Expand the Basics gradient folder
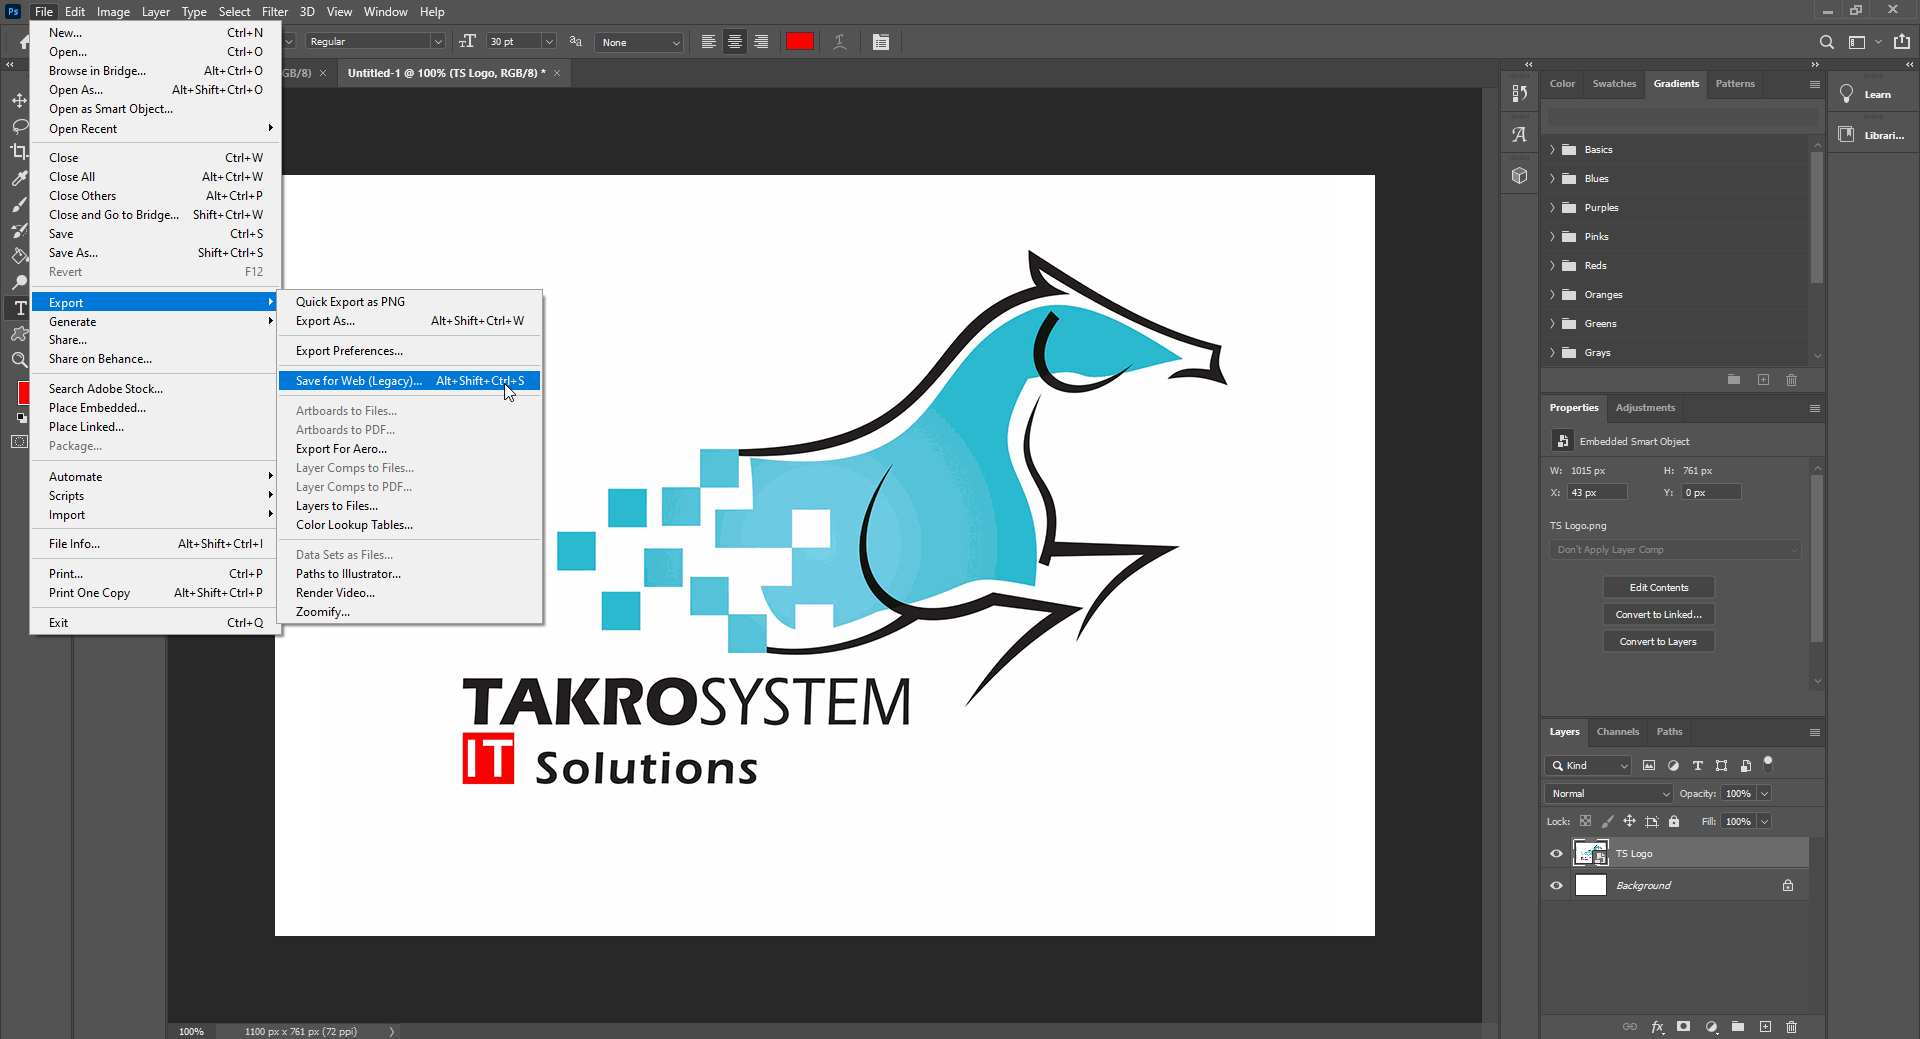Screen dimensions: 1920x1039 click(1552, 150)
